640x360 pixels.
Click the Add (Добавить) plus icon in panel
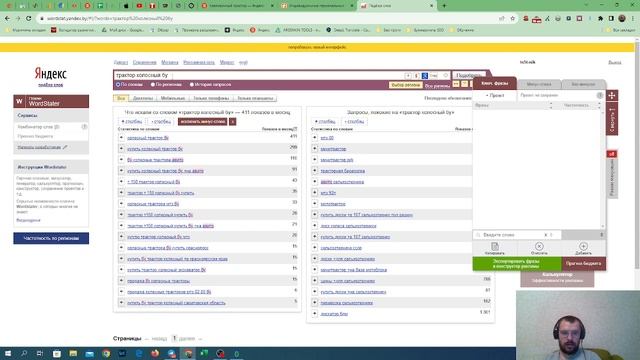pyautogui.click(x=583, y=248)
